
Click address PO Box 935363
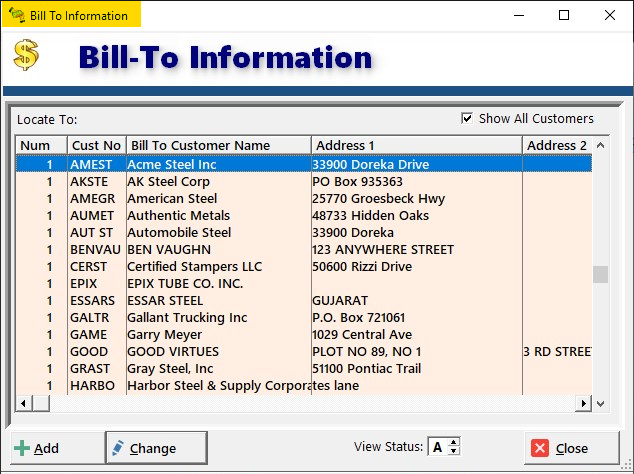(357, 182)
